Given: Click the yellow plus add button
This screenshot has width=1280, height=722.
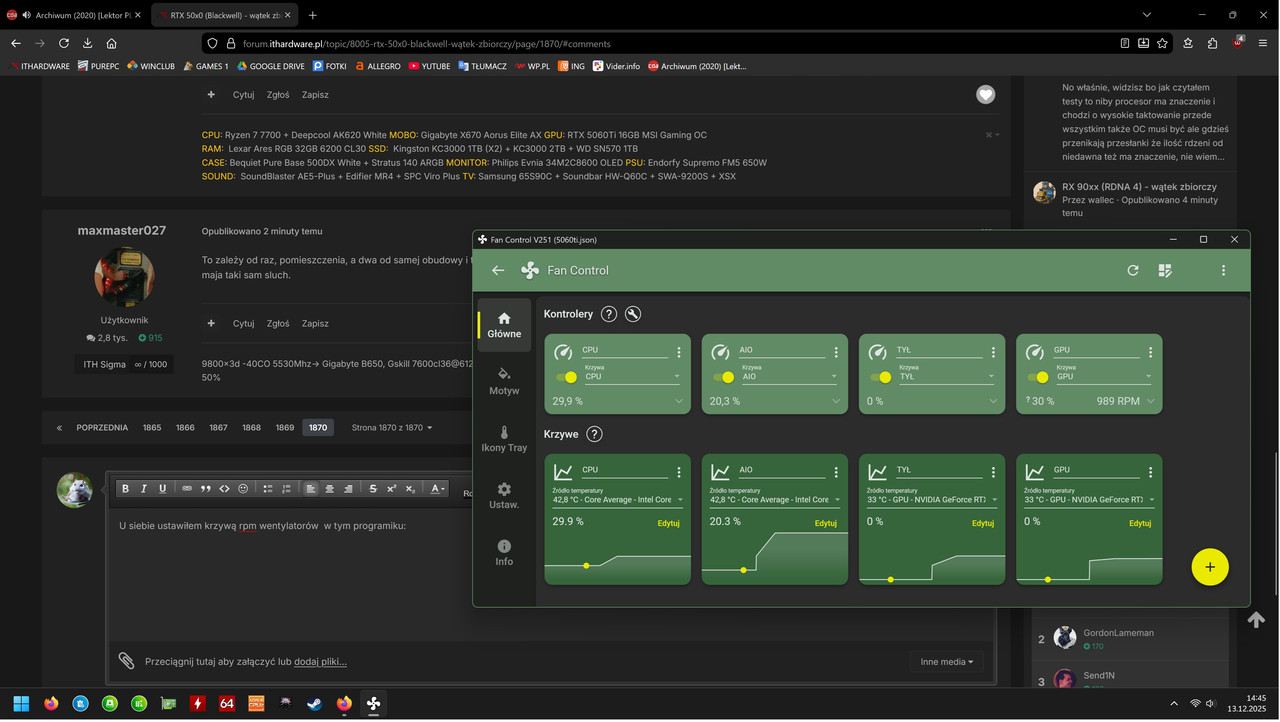Looking at the screenshot, I should click(x=1210, y=567).
